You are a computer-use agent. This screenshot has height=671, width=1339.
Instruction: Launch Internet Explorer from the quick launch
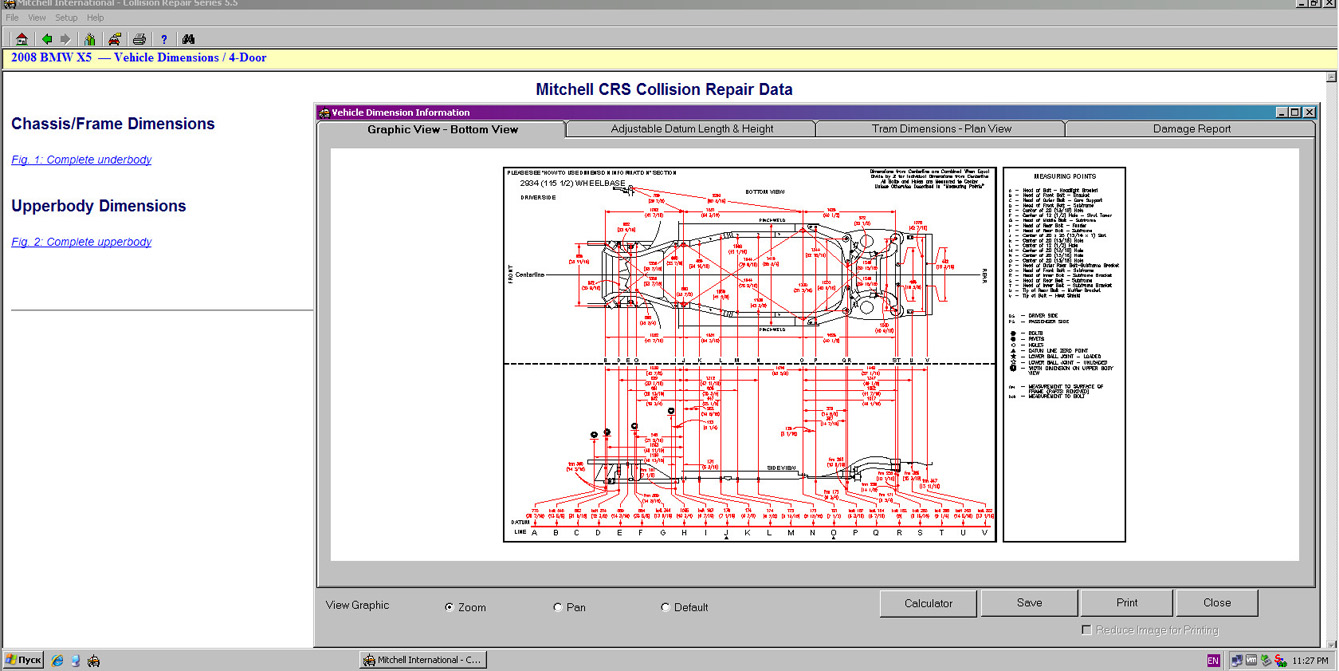58,660
